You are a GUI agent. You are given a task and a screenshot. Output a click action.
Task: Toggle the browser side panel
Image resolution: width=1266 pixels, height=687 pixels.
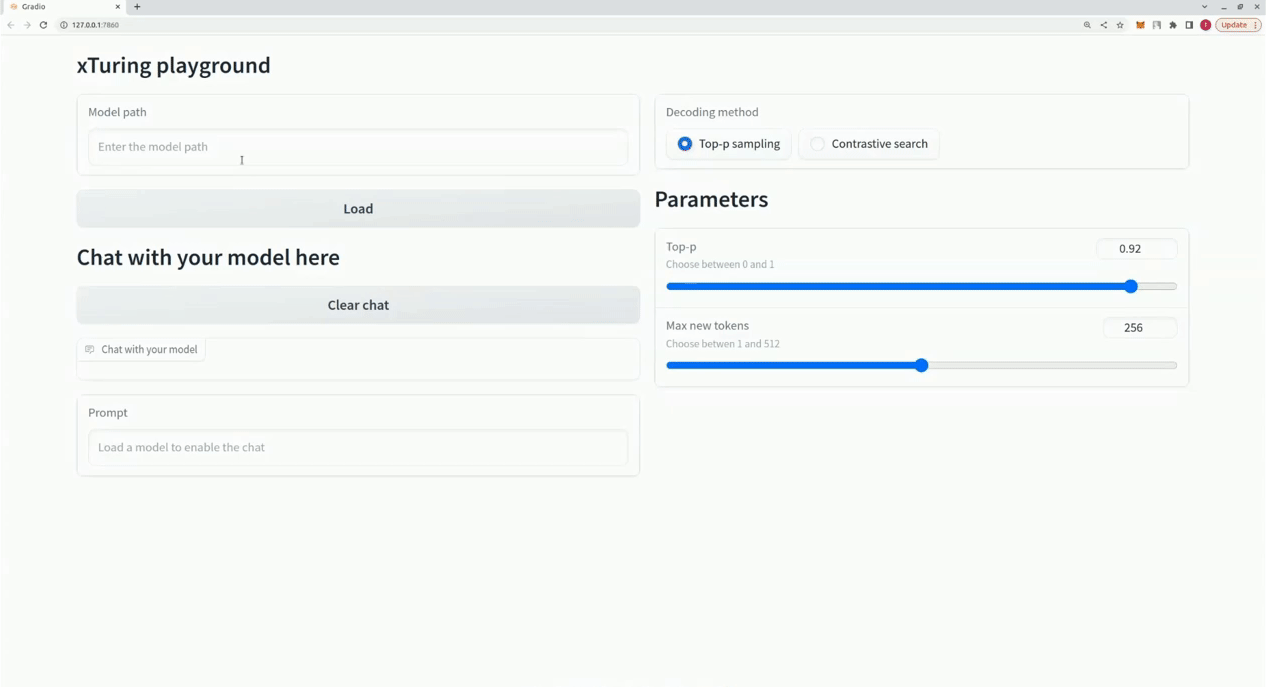click(1189, 25)
